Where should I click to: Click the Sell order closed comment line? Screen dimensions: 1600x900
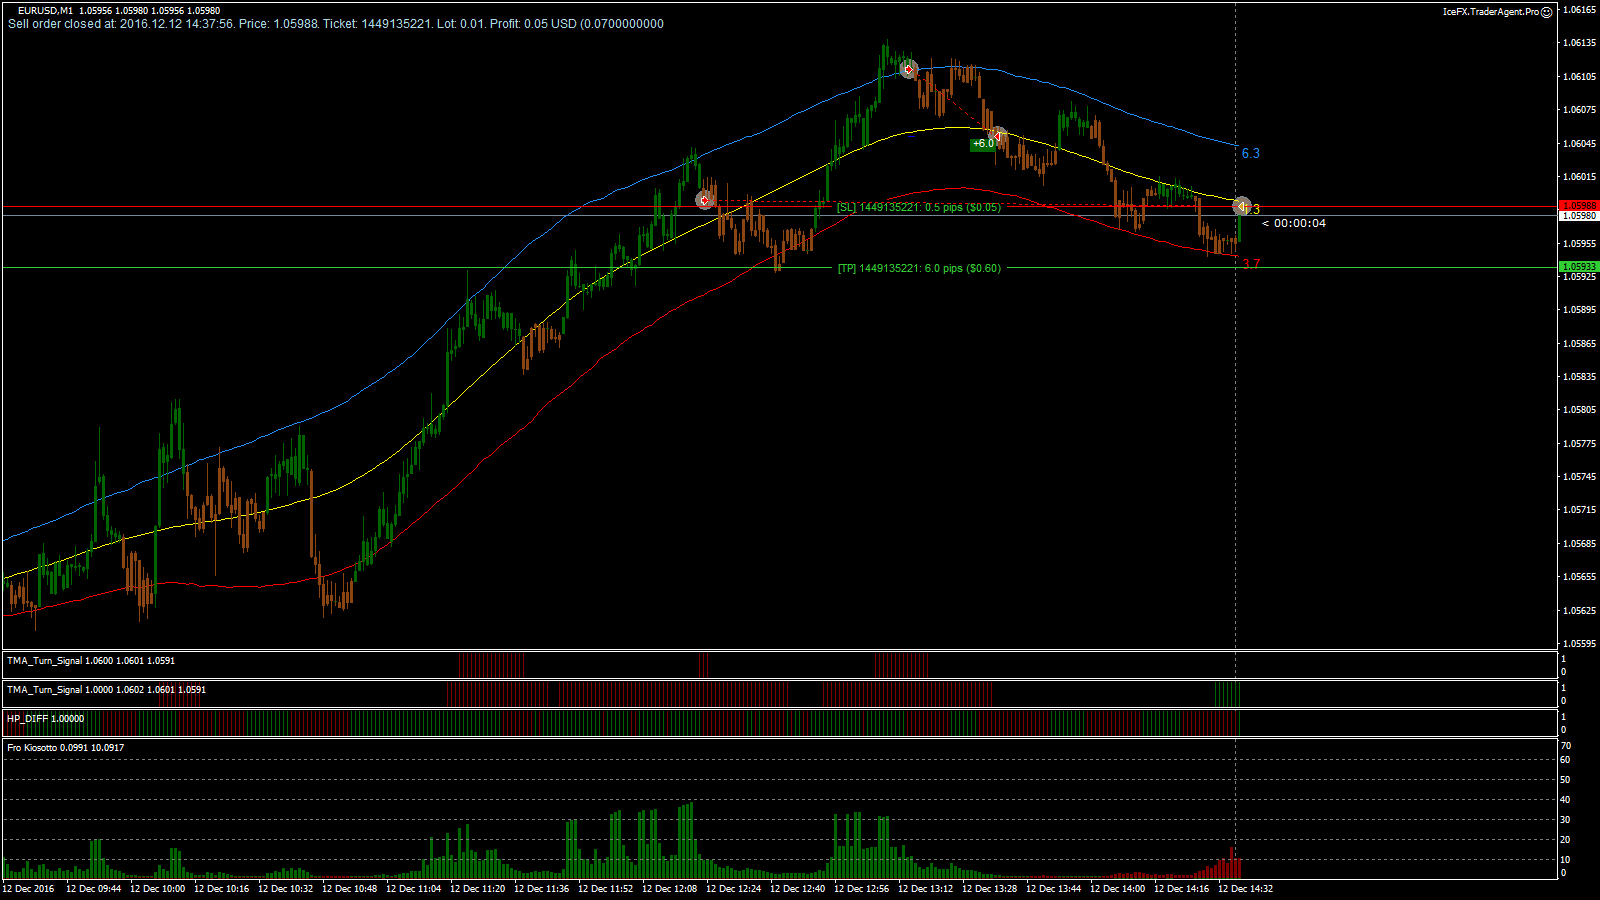pyautogui.click(x=336, y=24)
